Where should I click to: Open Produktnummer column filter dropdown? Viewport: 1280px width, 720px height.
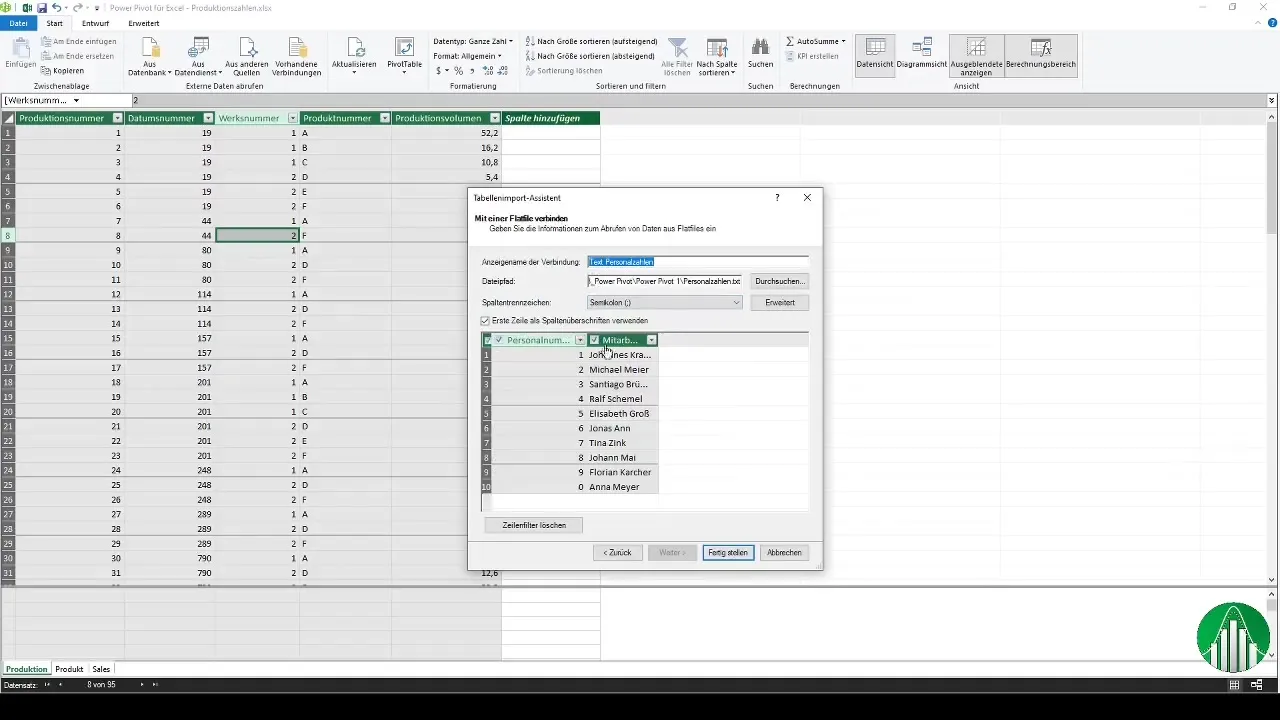tap(383, 118)
